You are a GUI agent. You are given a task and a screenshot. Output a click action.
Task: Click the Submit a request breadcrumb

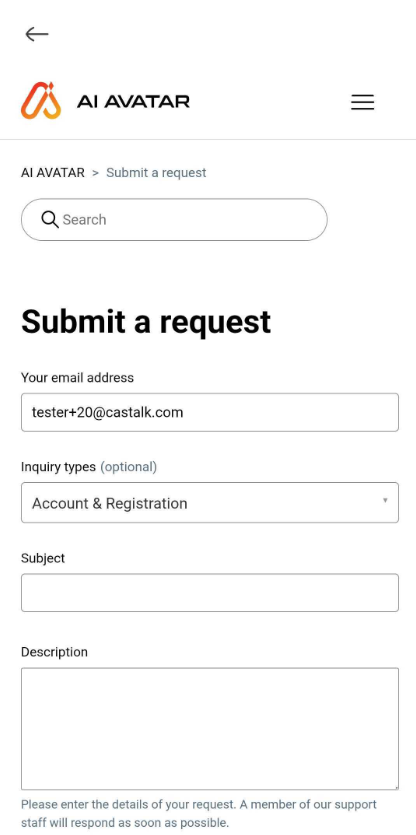click(x=156, y=173)
